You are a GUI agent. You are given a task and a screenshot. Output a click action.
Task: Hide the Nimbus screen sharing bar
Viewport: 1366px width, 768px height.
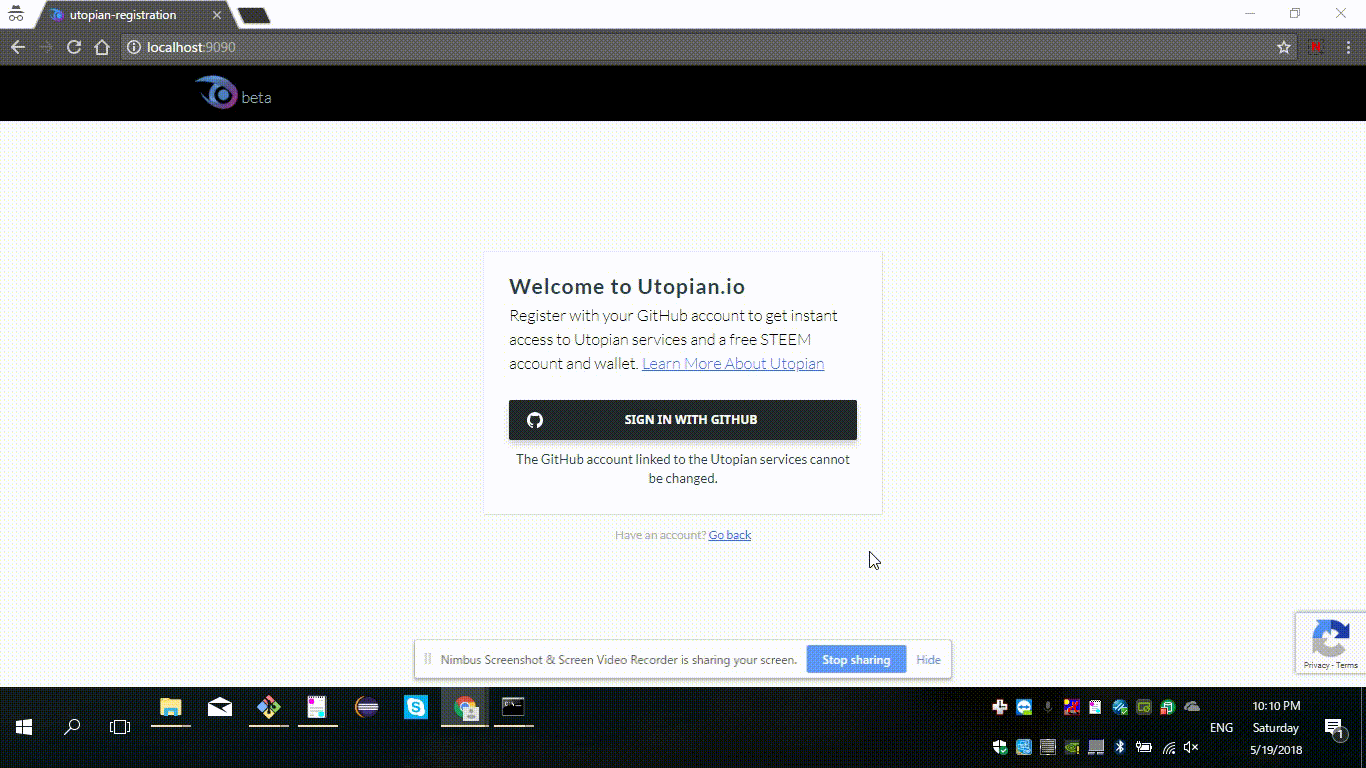[x=928, y=660]
